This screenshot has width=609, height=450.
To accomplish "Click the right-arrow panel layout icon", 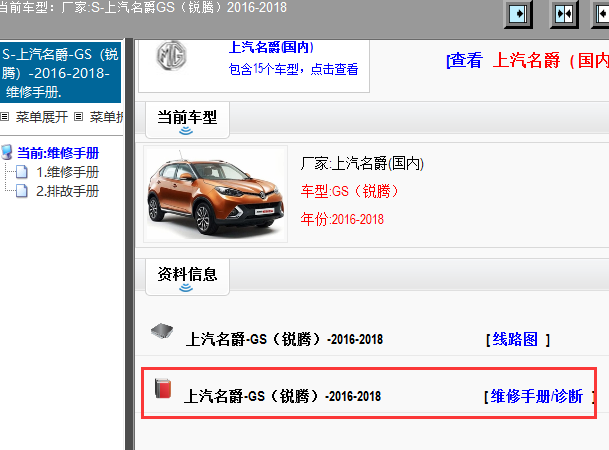I will (x=518, y=14).
